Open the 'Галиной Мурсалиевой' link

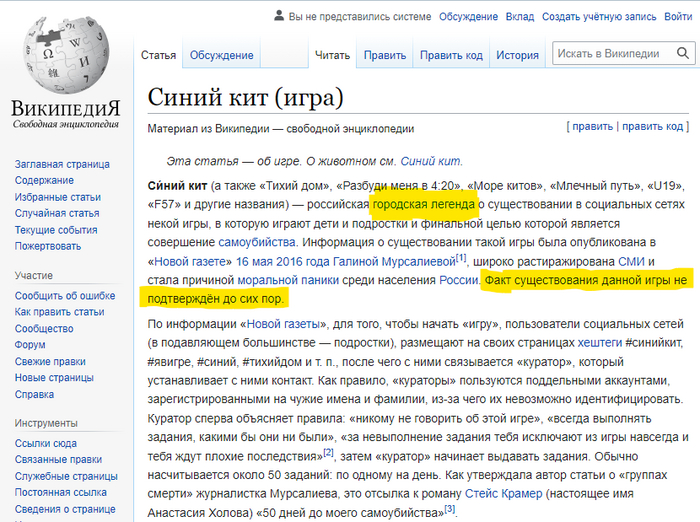click(x=394, y=261)
